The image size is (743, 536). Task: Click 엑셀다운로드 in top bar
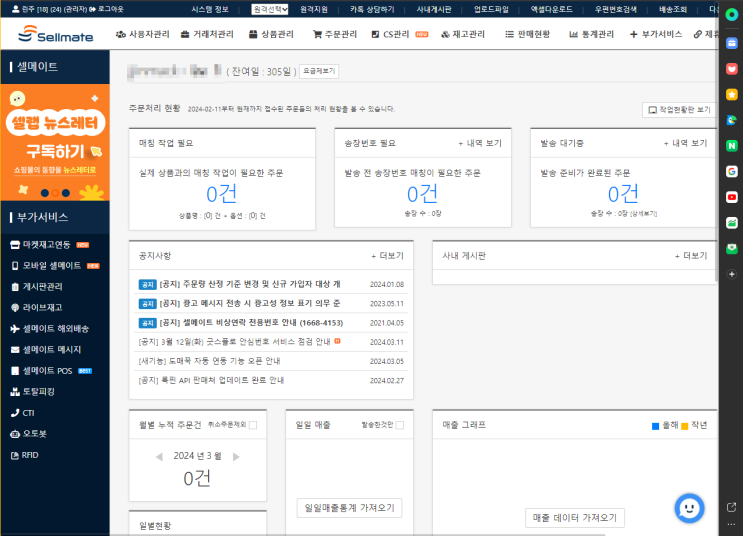[552, 9]
